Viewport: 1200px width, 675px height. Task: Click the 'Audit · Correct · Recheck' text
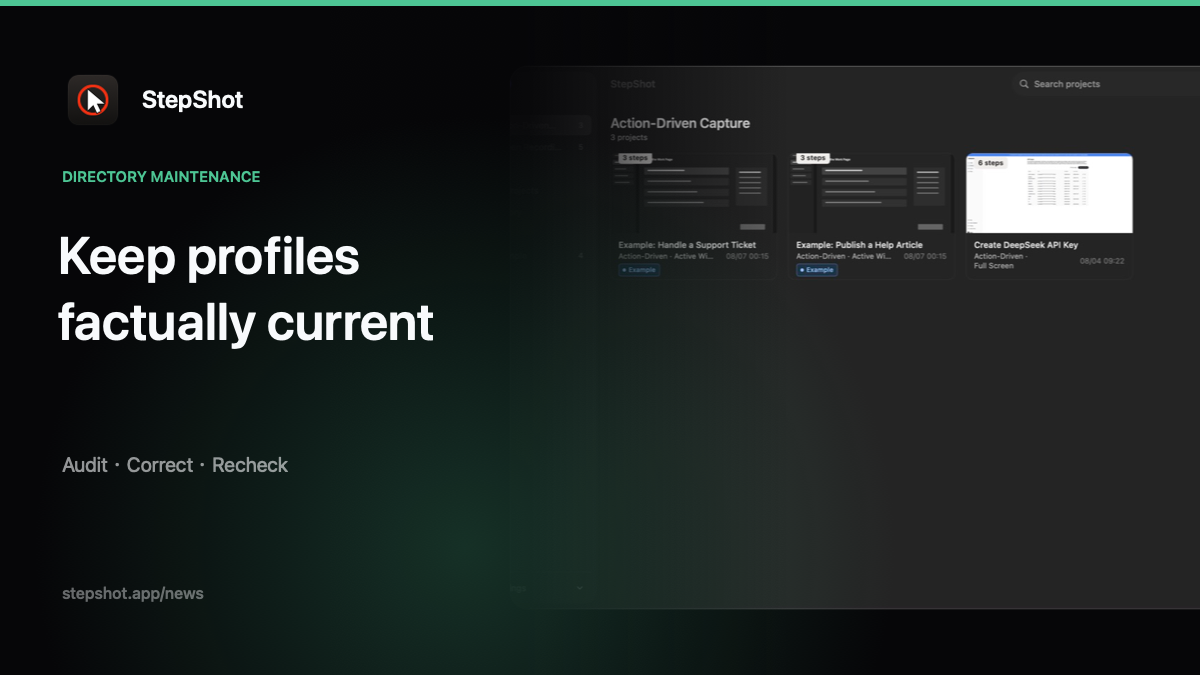click(x=175, y=465)
